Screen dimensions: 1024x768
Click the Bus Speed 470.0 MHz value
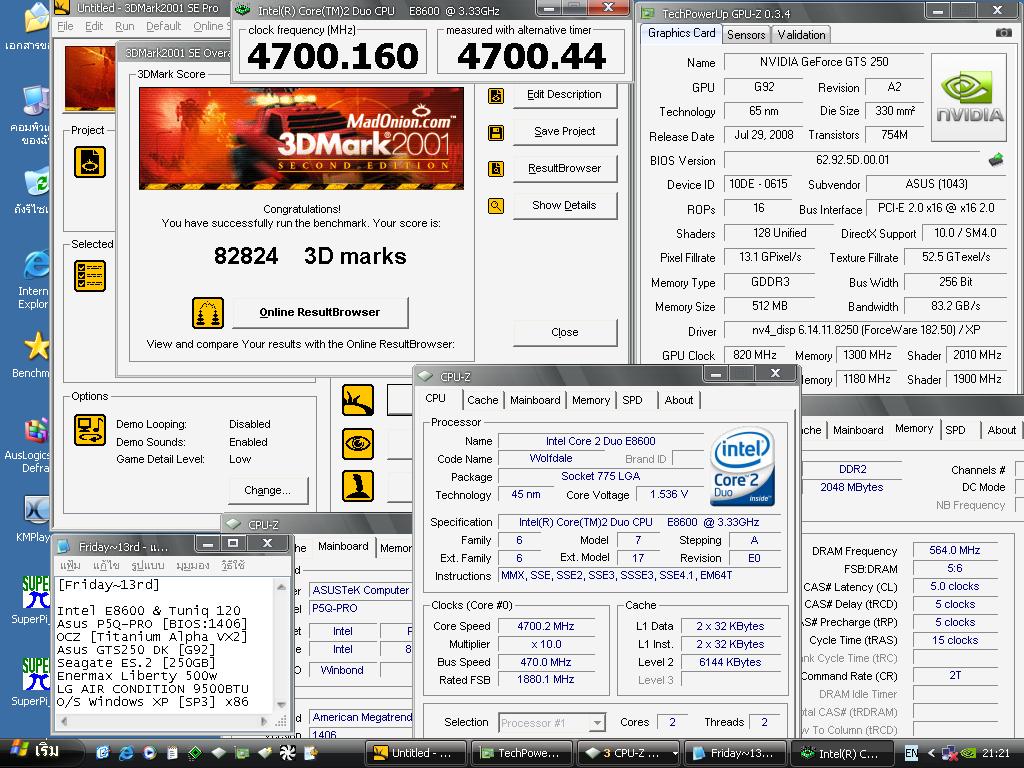[x=546, y=662]
